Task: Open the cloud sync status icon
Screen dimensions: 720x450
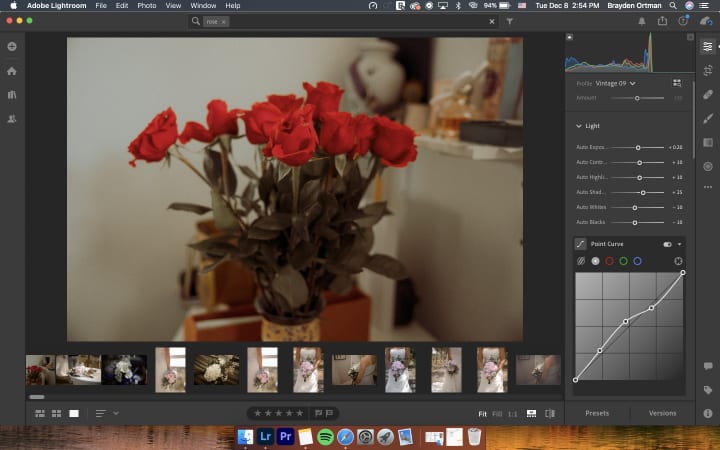Action: click(x=706, y=21)
